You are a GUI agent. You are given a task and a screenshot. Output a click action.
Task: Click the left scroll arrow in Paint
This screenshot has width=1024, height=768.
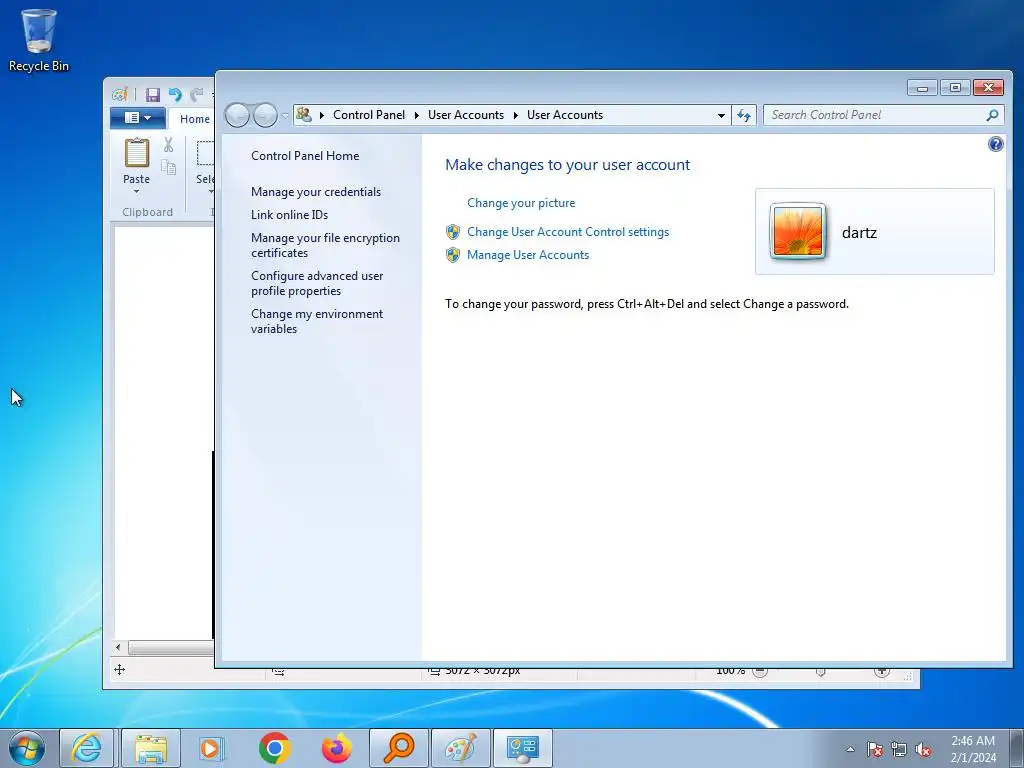[x=118, y=647]
